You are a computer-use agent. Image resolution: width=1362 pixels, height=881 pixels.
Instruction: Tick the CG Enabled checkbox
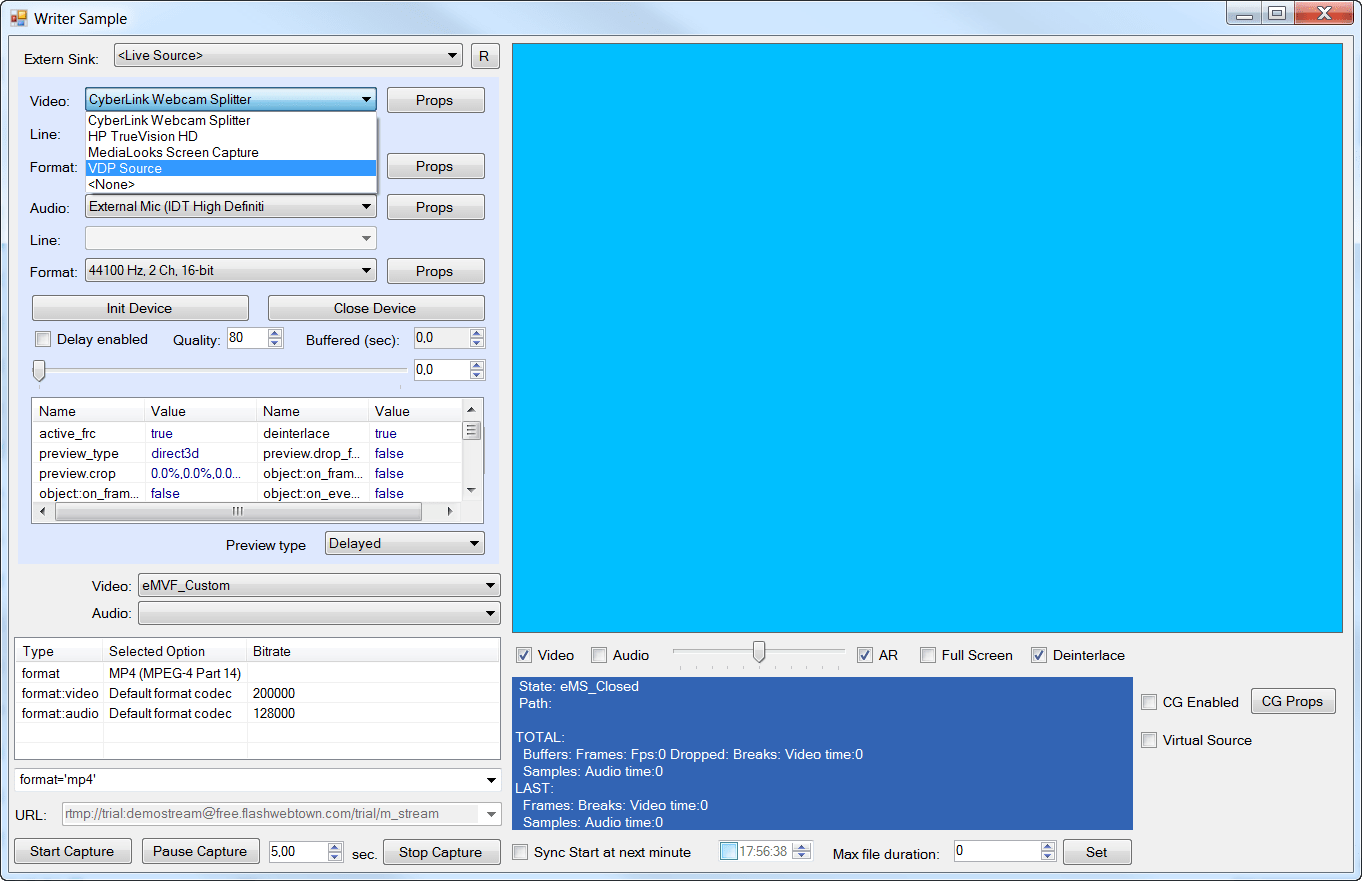pyautogui.click(x=1150, y=702)
